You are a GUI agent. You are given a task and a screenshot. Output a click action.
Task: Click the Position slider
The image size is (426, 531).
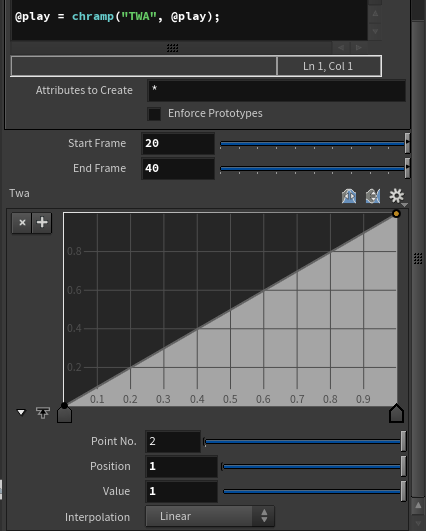[x=314, y=467]
